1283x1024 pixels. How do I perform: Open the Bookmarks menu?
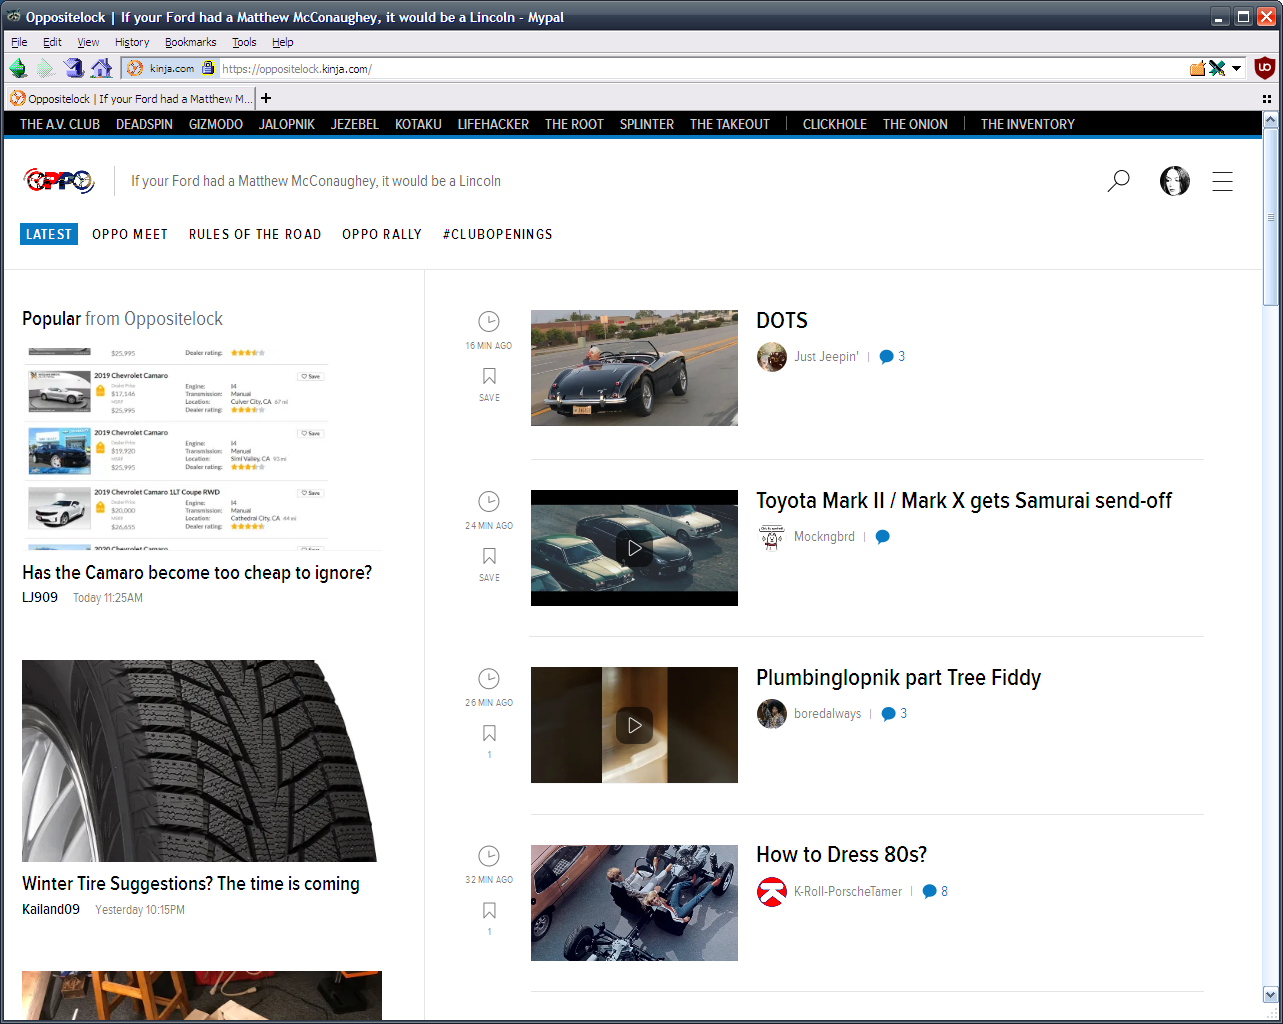(x=190, y=42)
